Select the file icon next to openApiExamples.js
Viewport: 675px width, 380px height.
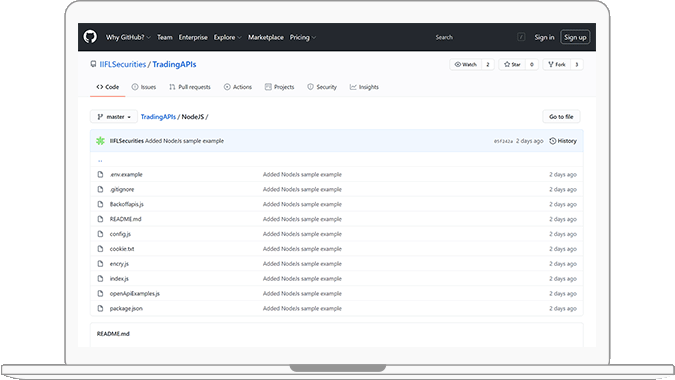(x=100, y=293)
